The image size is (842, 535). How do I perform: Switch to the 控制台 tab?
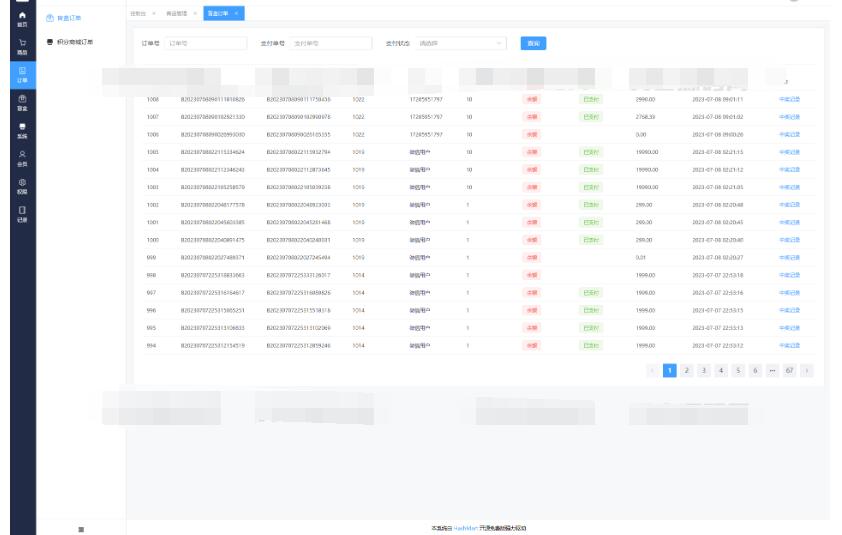(x=137, y=13)
